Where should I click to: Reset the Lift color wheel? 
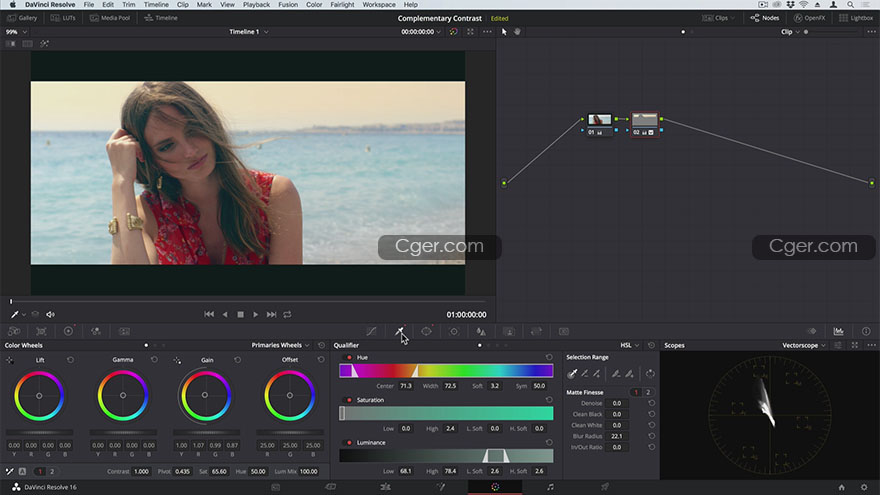(x=70, y=360)
